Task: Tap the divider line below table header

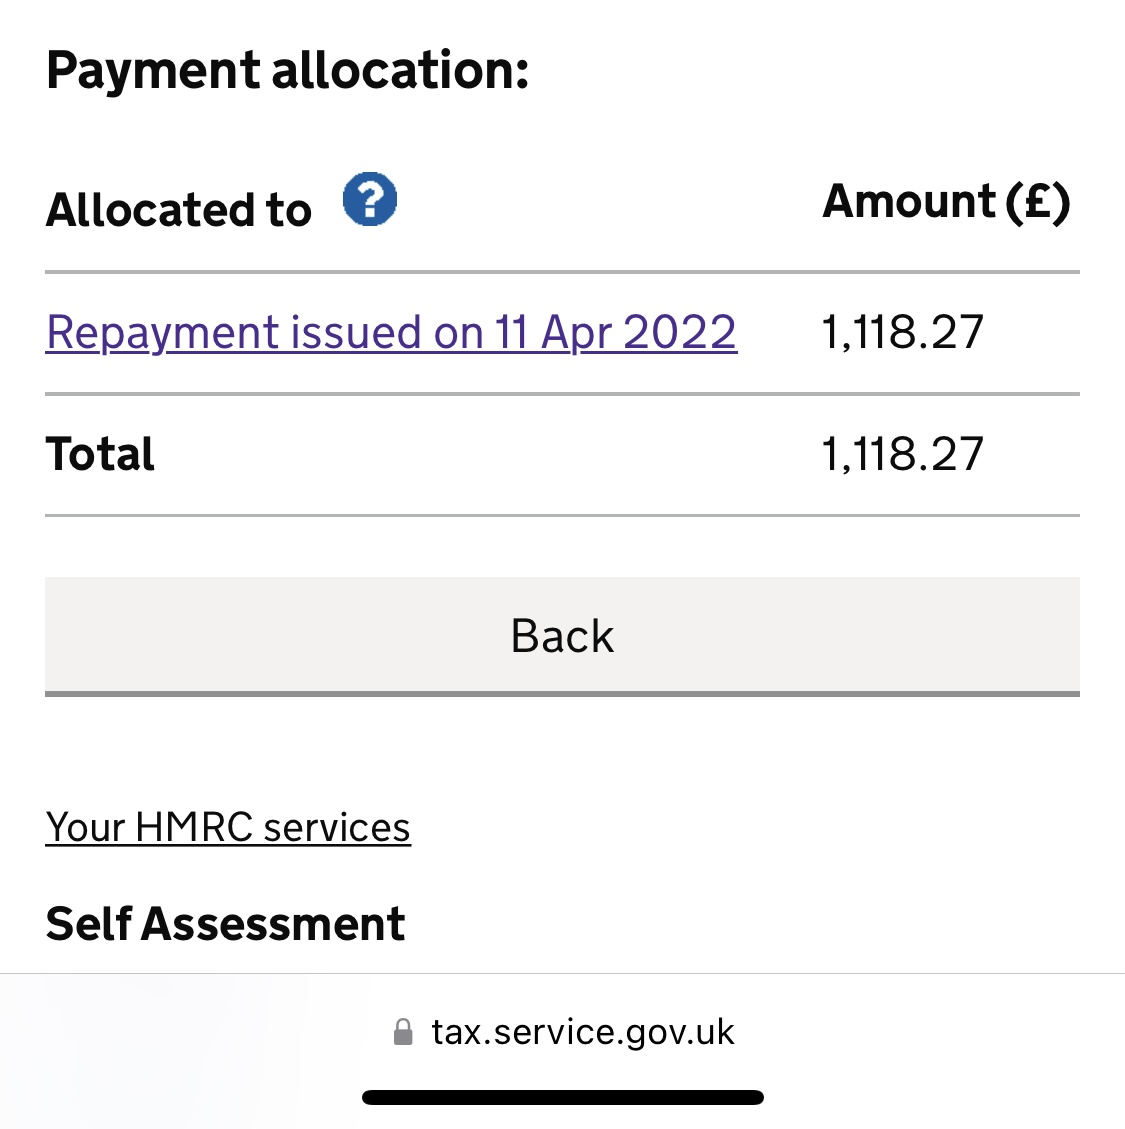Action: pos(562,272)
